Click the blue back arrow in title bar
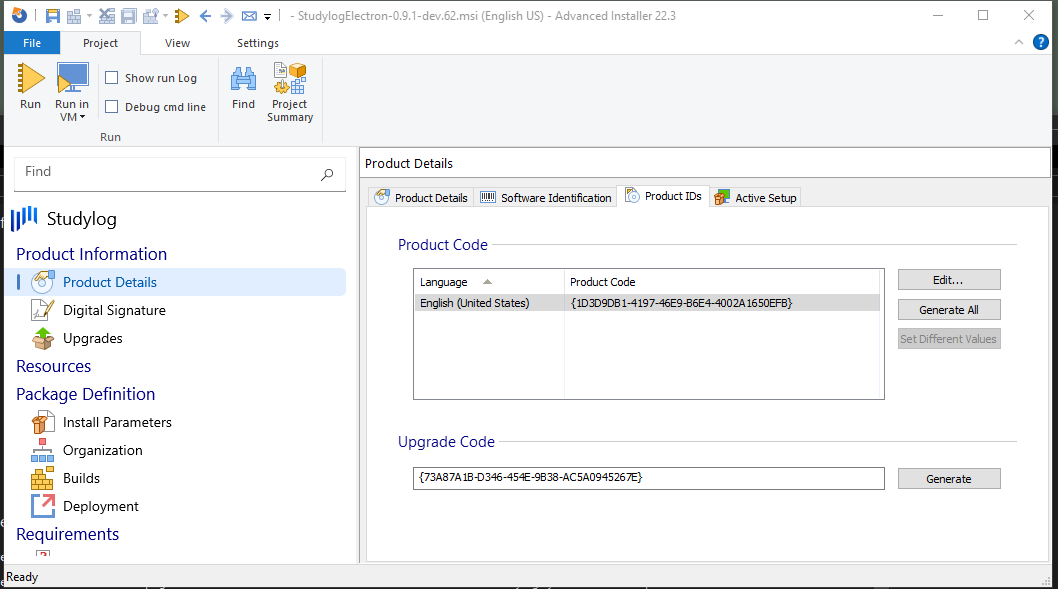This screenshot has width=1058, height=589. coord(205,16)
